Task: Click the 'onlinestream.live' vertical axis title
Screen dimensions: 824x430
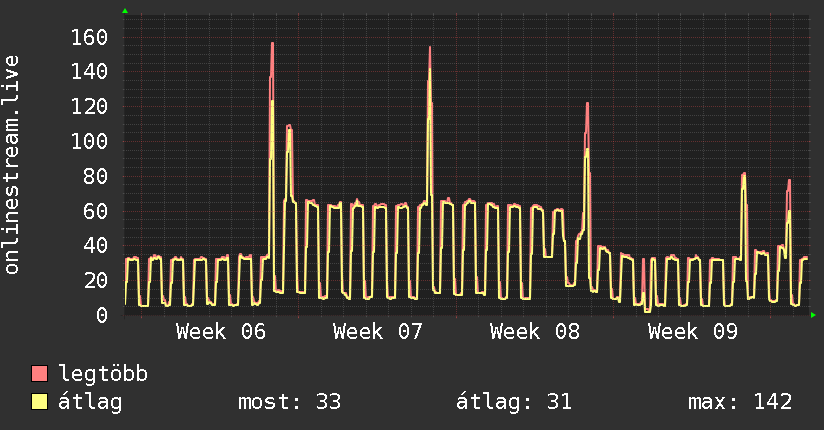Action: point(12,165)
